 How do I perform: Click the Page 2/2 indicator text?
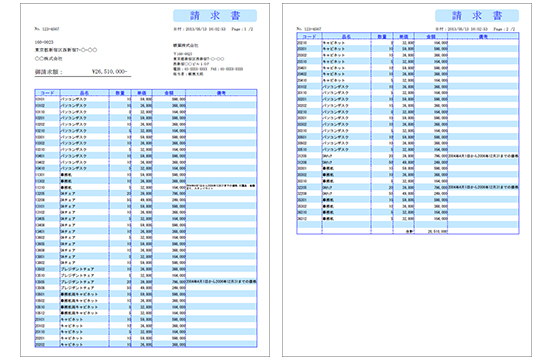point(504,29)
